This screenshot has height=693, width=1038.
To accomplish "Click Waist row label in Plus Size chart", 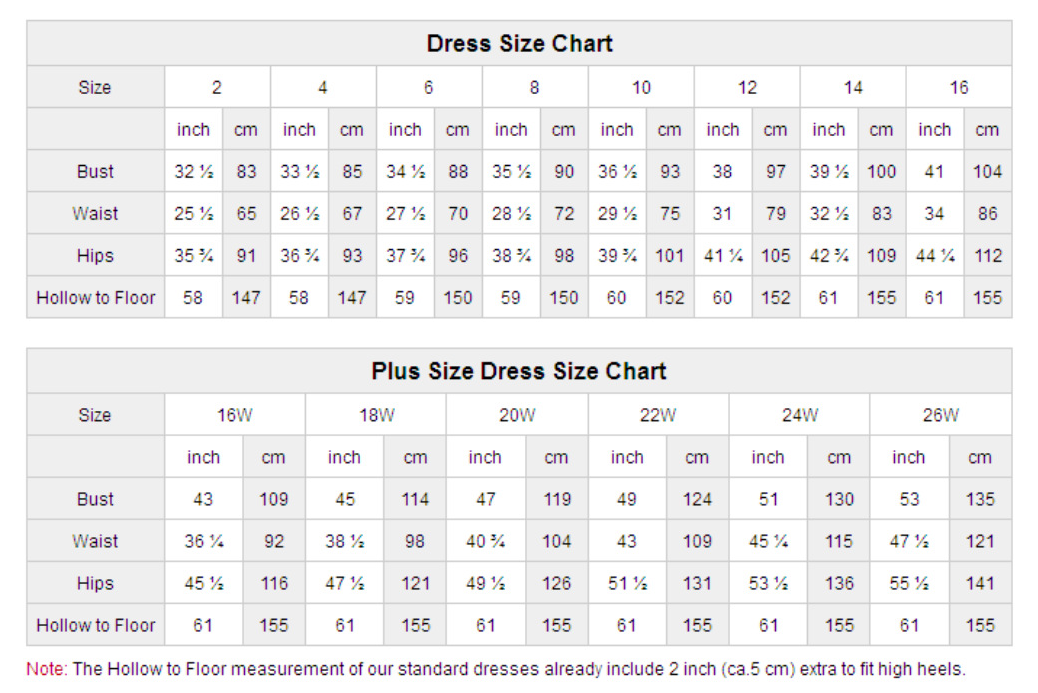I will click(95, 541).
